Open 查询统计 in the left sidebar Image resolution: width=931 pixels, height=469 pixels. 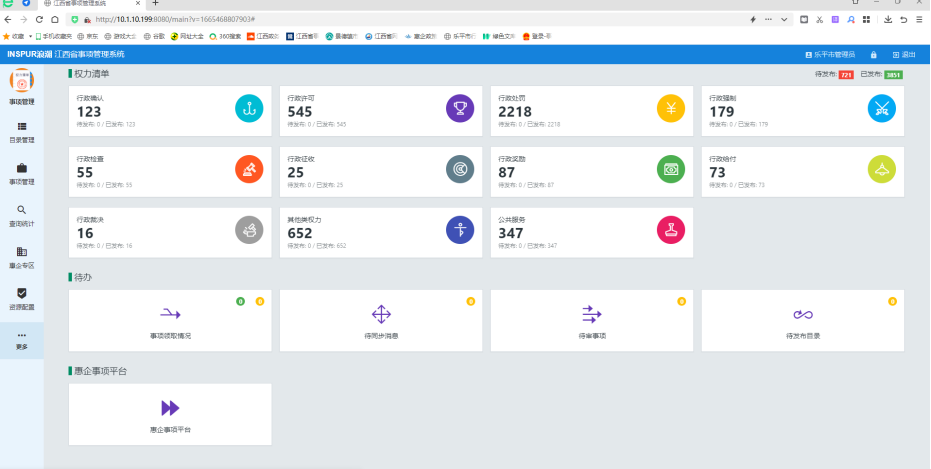[x=21, y=215]
